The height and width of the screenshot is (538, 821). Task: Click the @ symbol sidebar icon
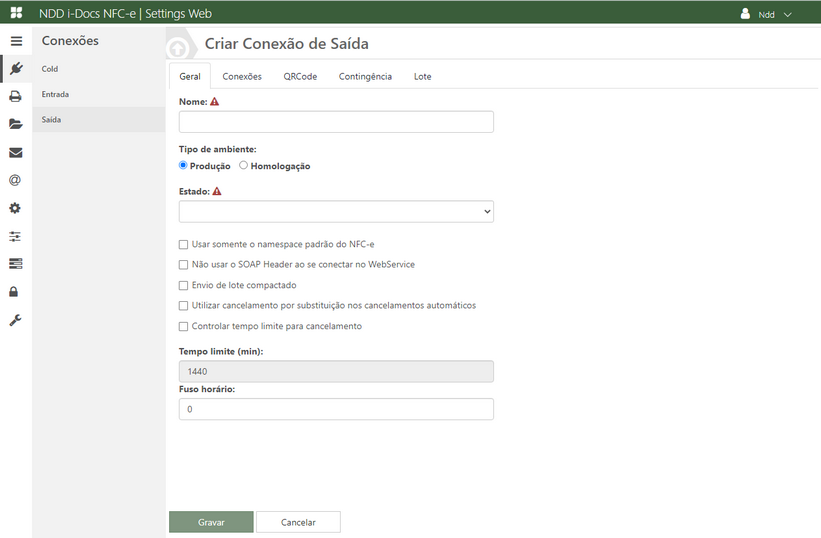(16, 181)
